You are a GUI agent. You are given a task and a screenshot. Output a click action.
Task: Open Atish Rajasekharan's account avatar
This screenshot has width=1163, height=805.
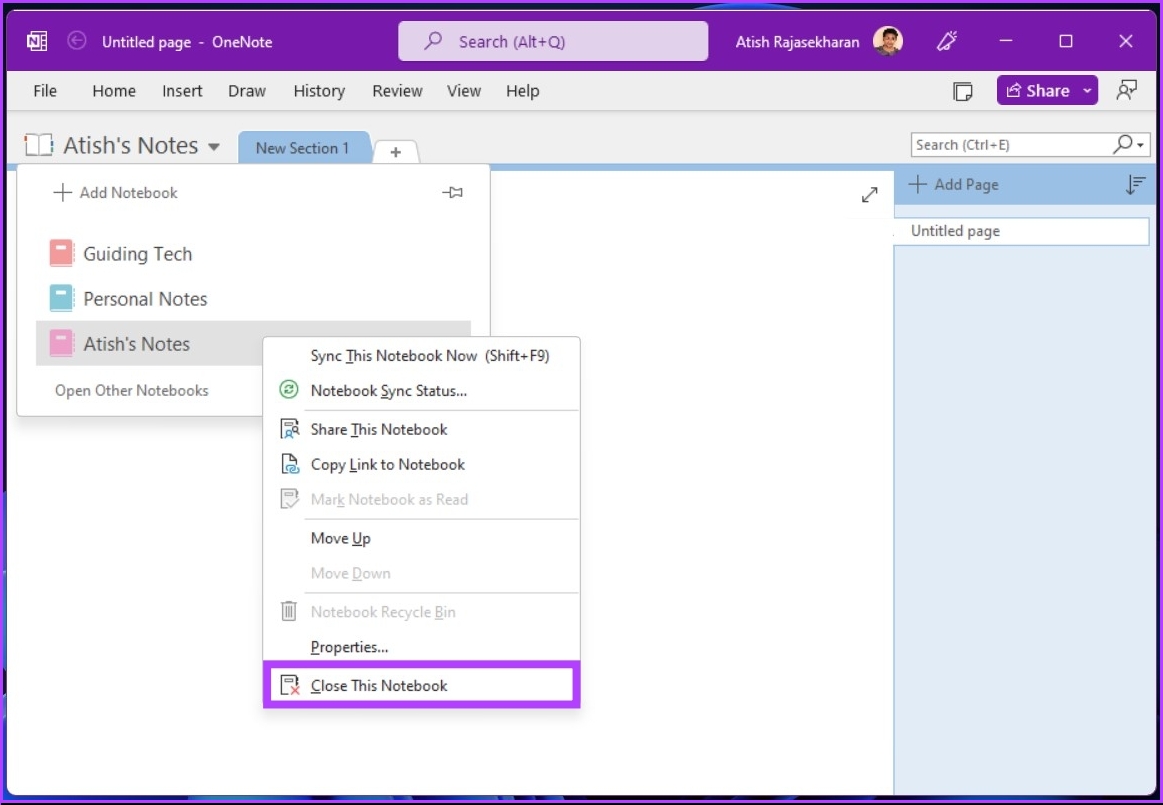[889, 41]
